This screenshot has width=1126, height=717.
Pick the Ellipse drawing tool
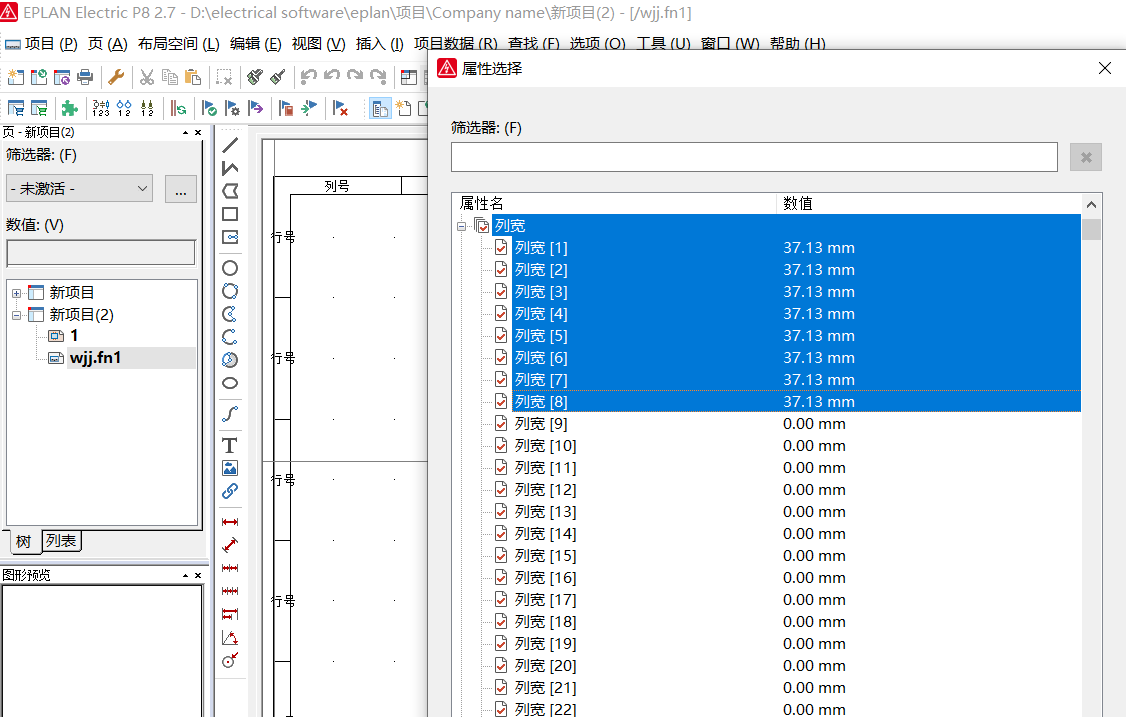point(229,383)
